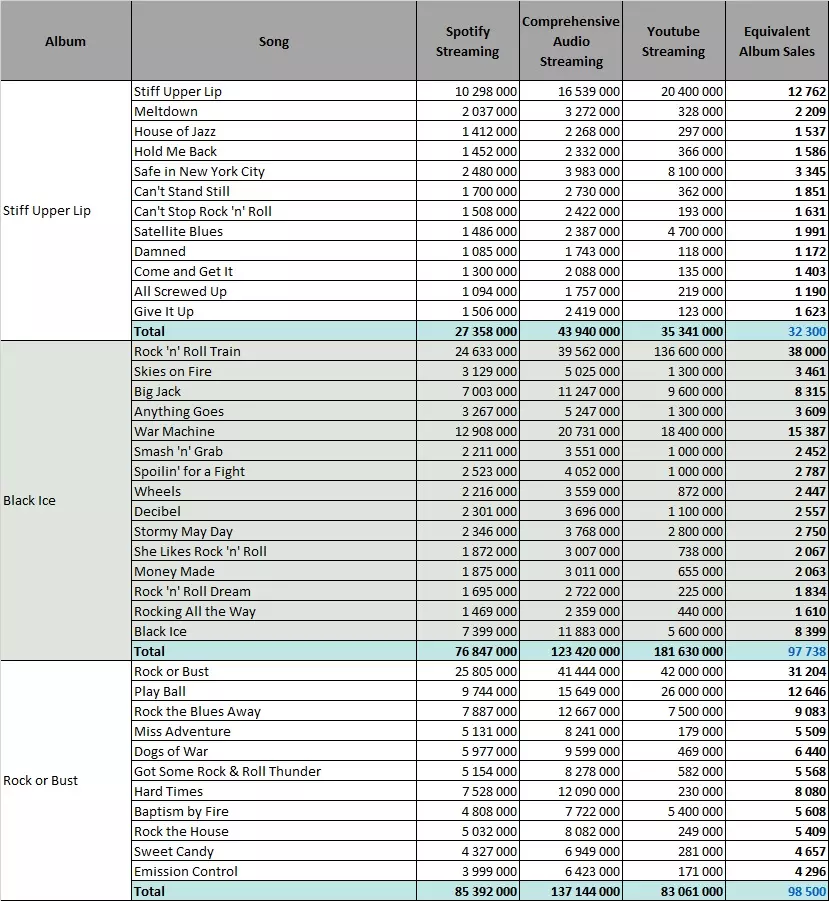
Task: Click Stiff Upper Lip total 32 300
Action: [777, 332]
